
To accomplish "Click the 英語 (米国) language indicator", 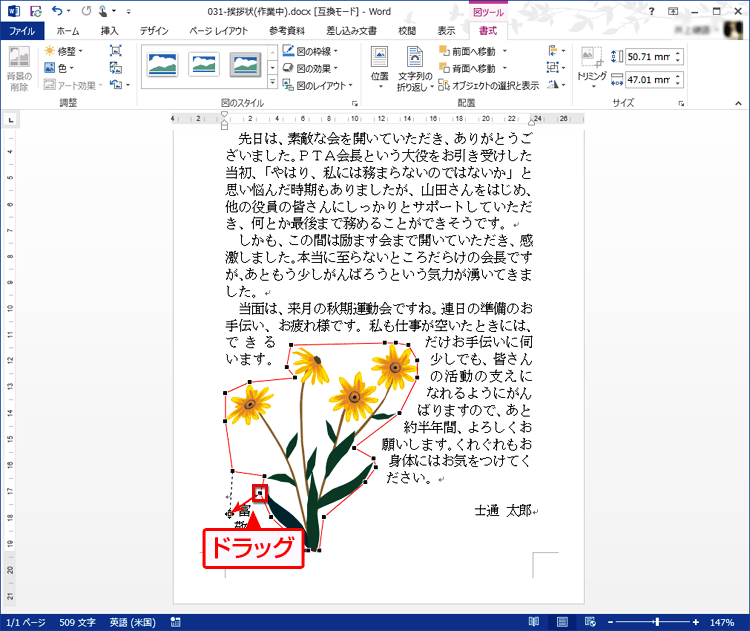I will 132,622.
